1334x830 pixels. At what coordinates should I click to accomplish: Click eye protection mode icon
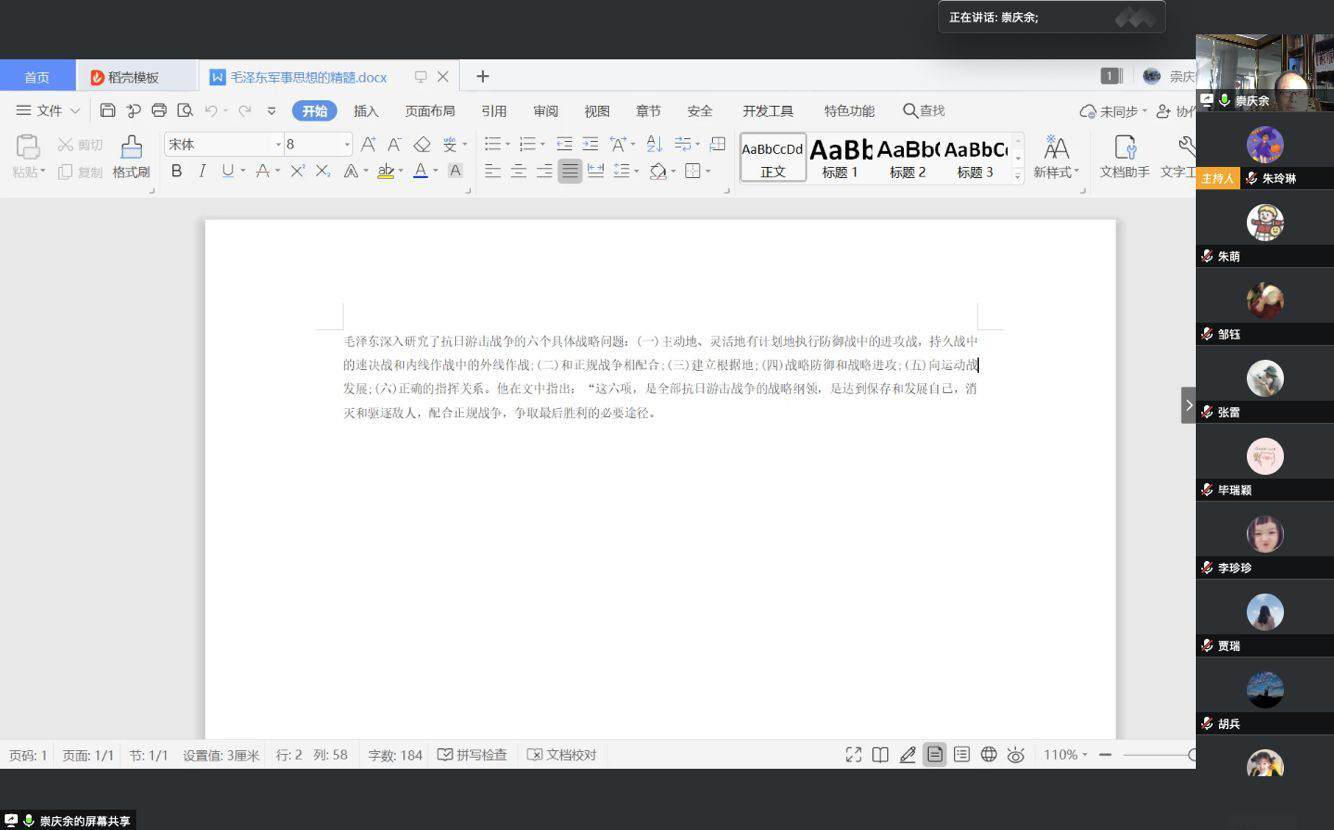tap(1016, 755)
